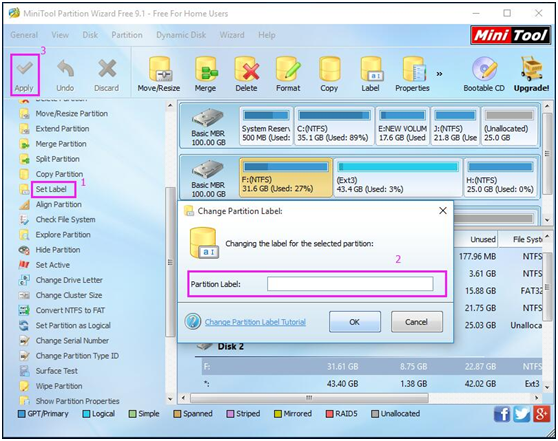Select Set Partition as Logical

73,325
